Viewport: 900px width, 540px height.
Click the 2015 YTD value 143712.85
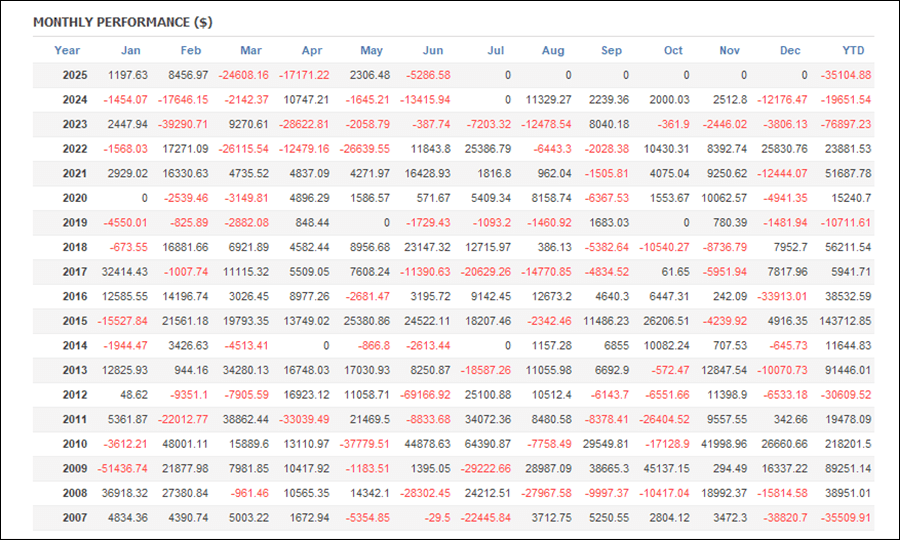845,321
